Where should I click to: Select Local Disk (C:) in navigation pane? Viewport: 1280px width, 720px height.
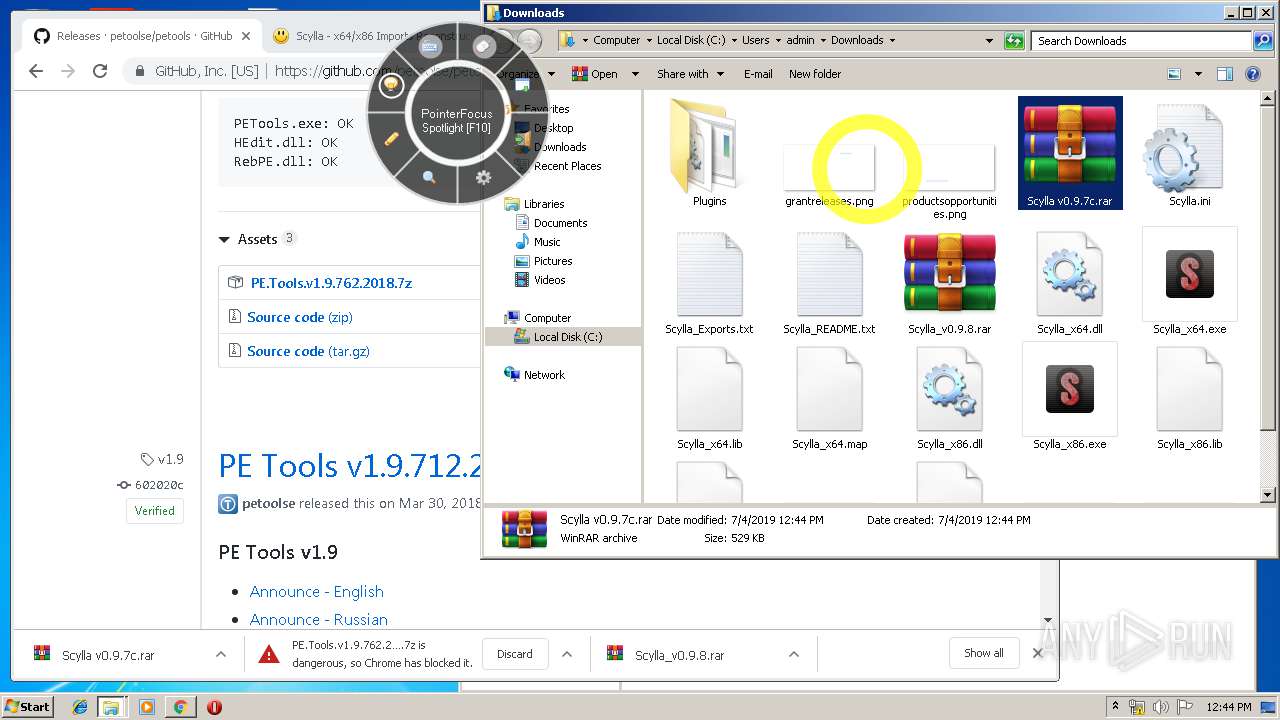click(567, 337)
